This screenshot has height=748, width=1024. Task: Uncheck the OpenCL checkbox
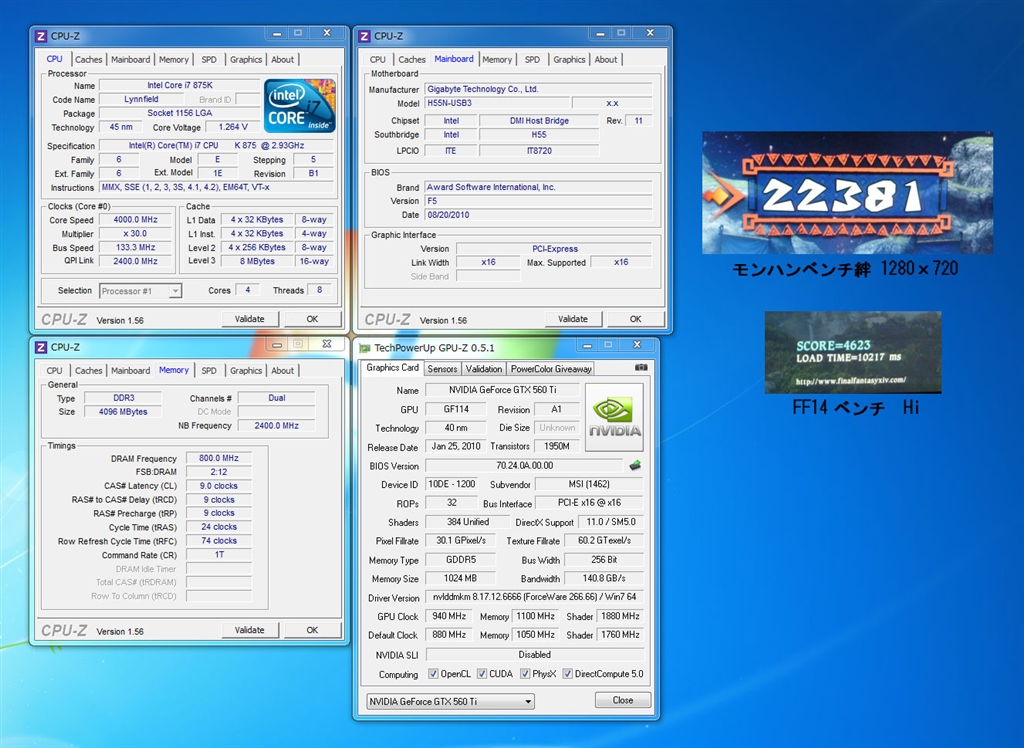(433, 674)
